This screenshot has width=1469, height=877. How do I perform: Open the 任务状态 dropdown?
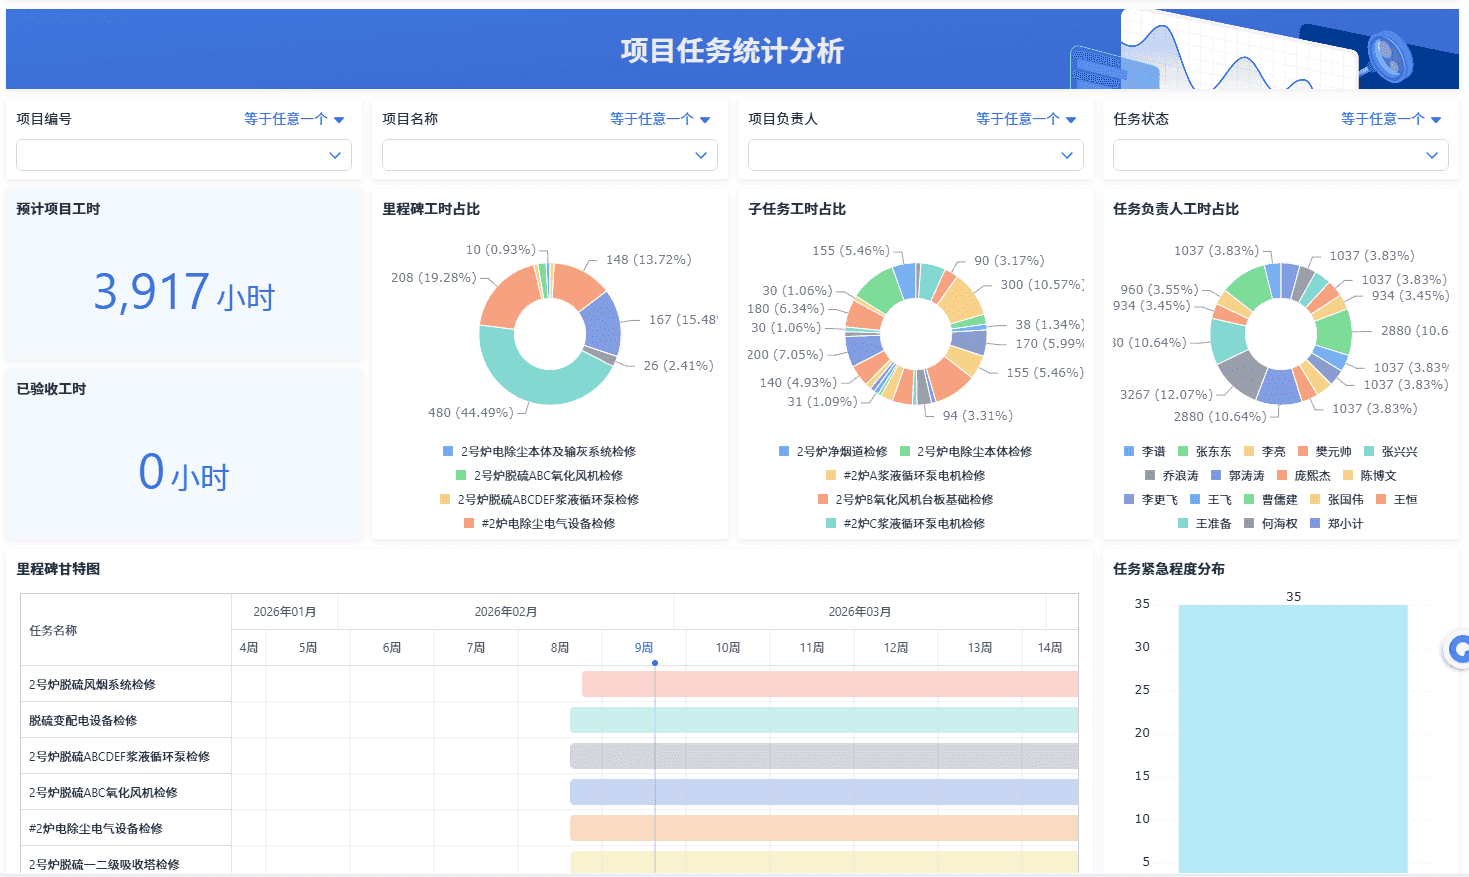(1280, 155)
